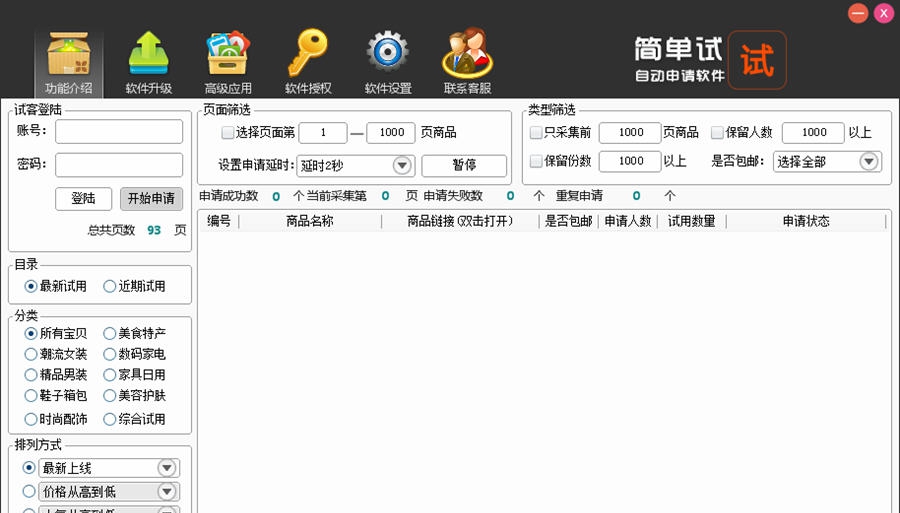Expand the 是否包邮 选择全部 dropdown

[869, 161]
